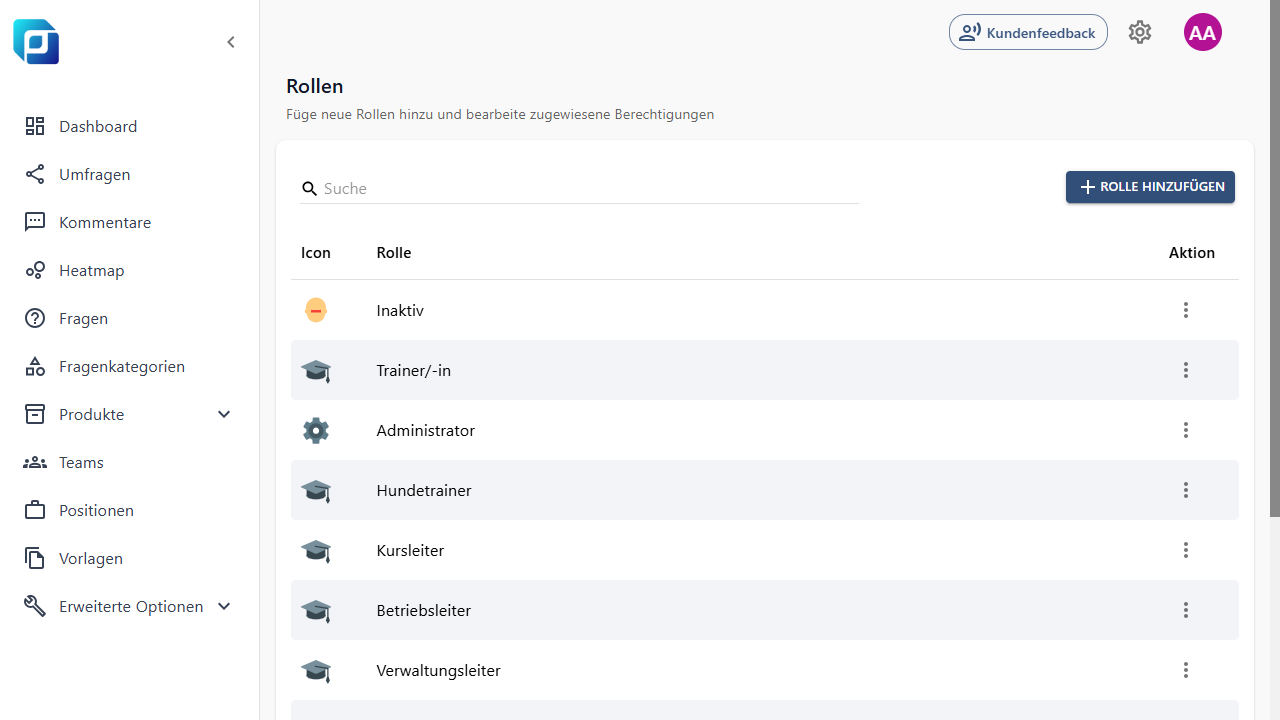This screenshot has width=1280, height=720.
Task: Click the Rolle column header
Action: pos(394,252)
